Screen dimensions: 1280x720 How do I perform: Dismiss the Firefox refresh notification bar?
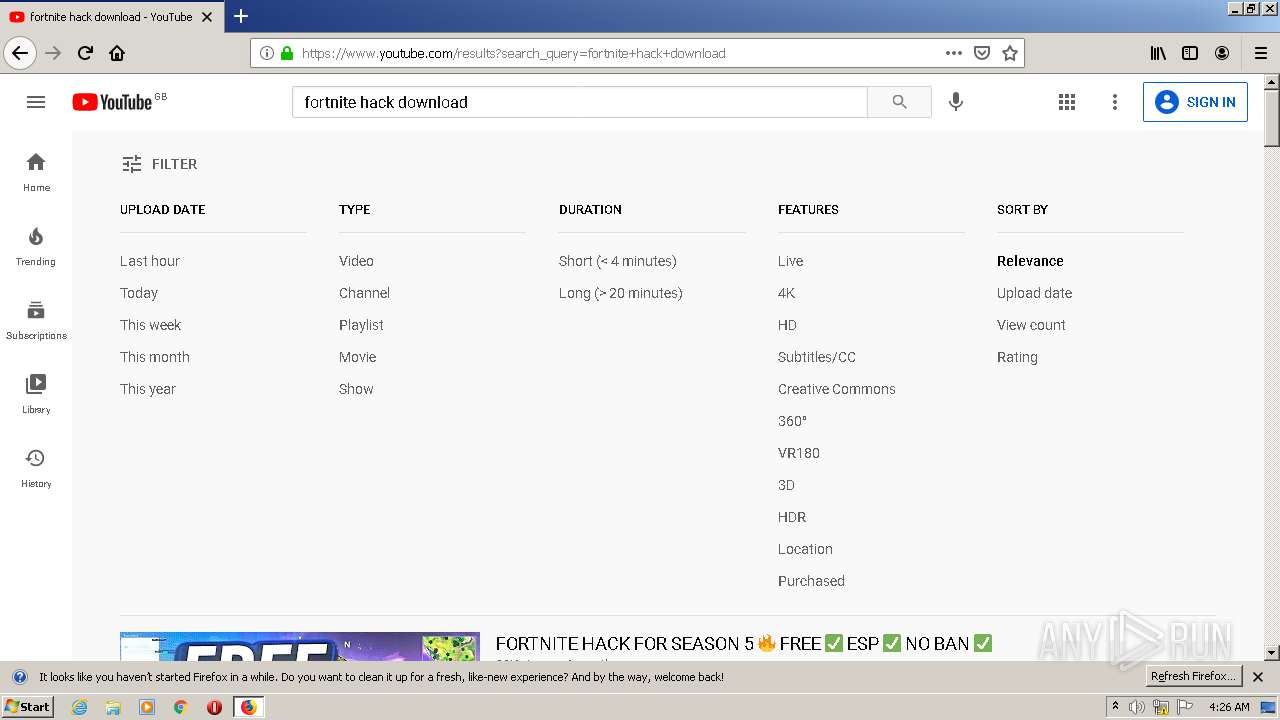(1258, 677)
